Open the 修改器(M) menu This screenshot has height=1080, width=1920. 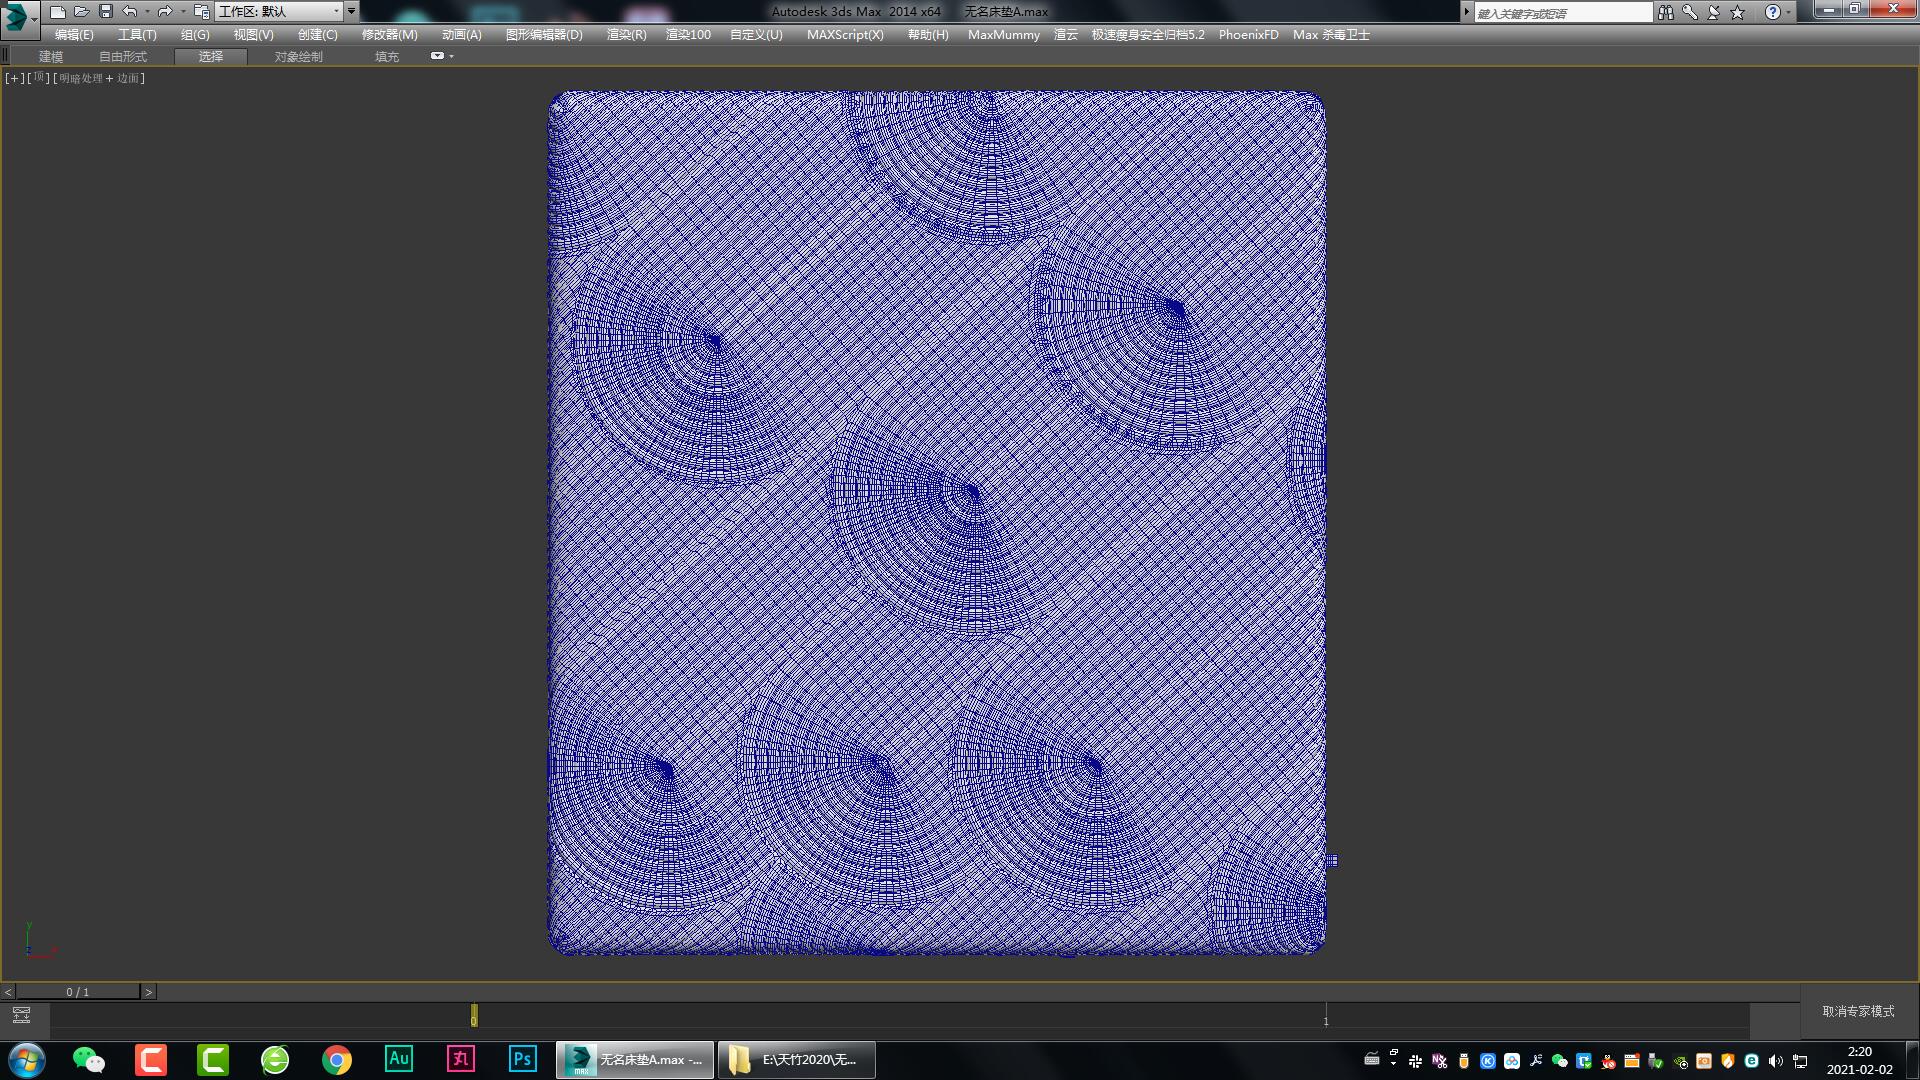(x=389, y=34)
